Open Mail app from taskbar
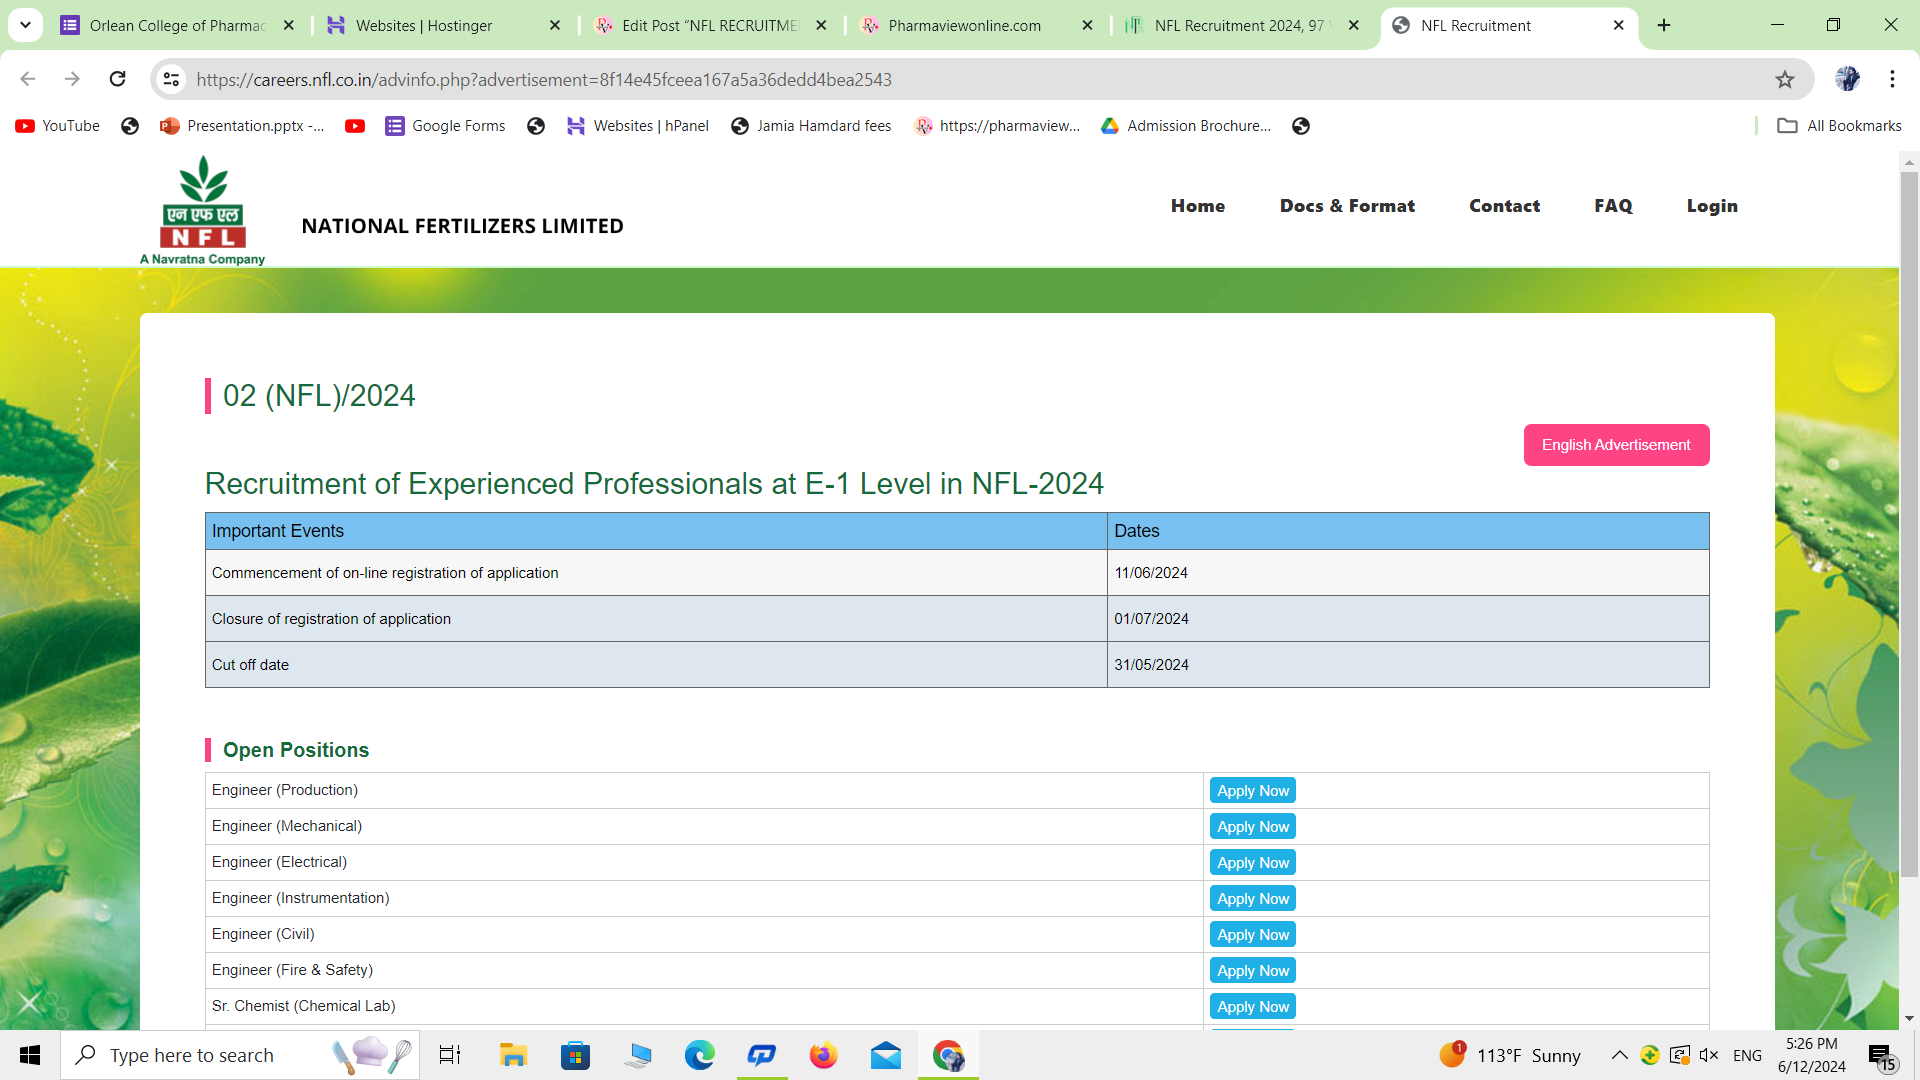 (x=885, y=1055)
